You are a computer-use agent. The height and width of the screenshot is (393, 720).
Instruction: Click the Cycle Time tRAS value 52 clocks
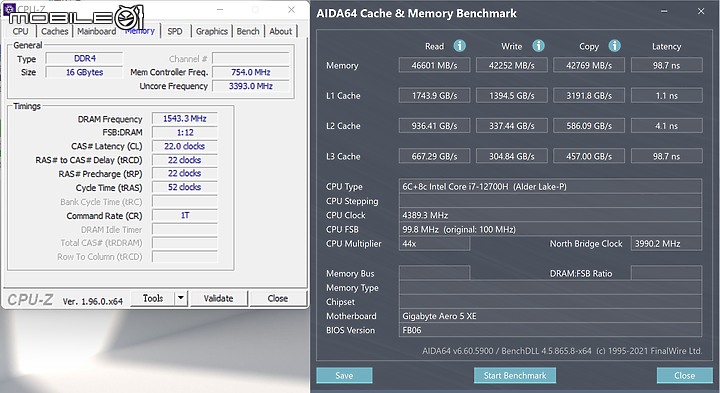(x=185, y=187)
